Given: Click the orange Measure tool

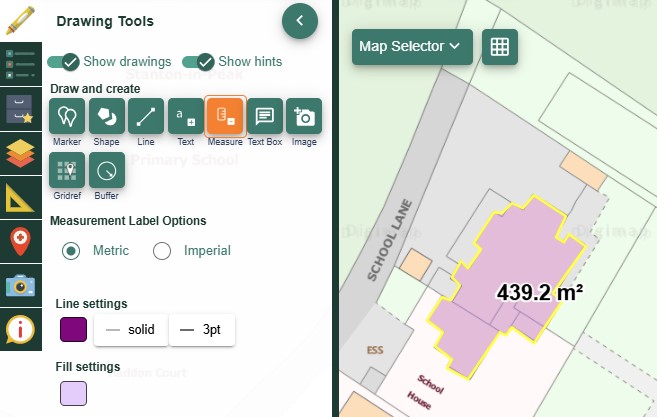Looking at the screenshot, I should click(225, 118).
